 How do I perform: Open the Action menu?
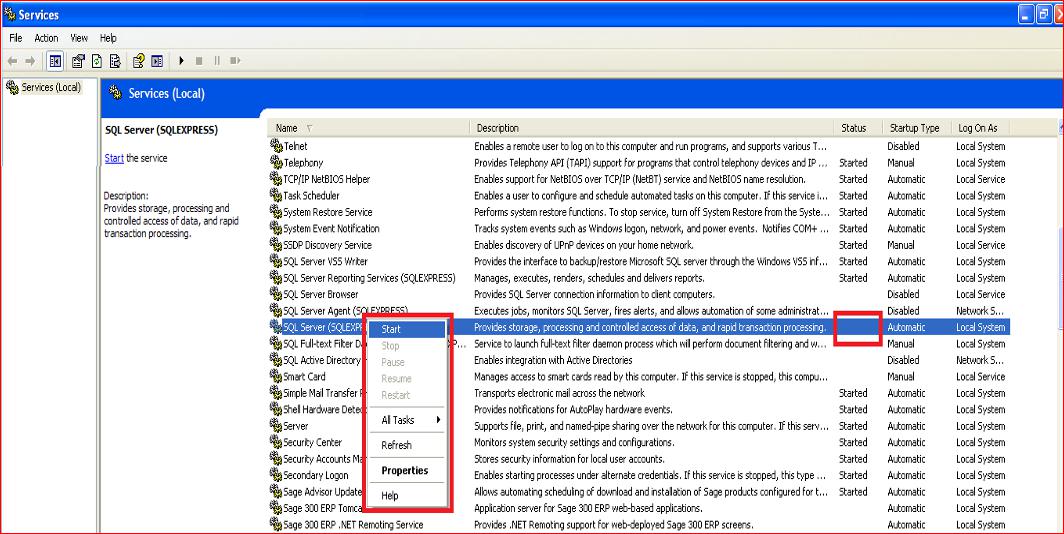(46, 38)
